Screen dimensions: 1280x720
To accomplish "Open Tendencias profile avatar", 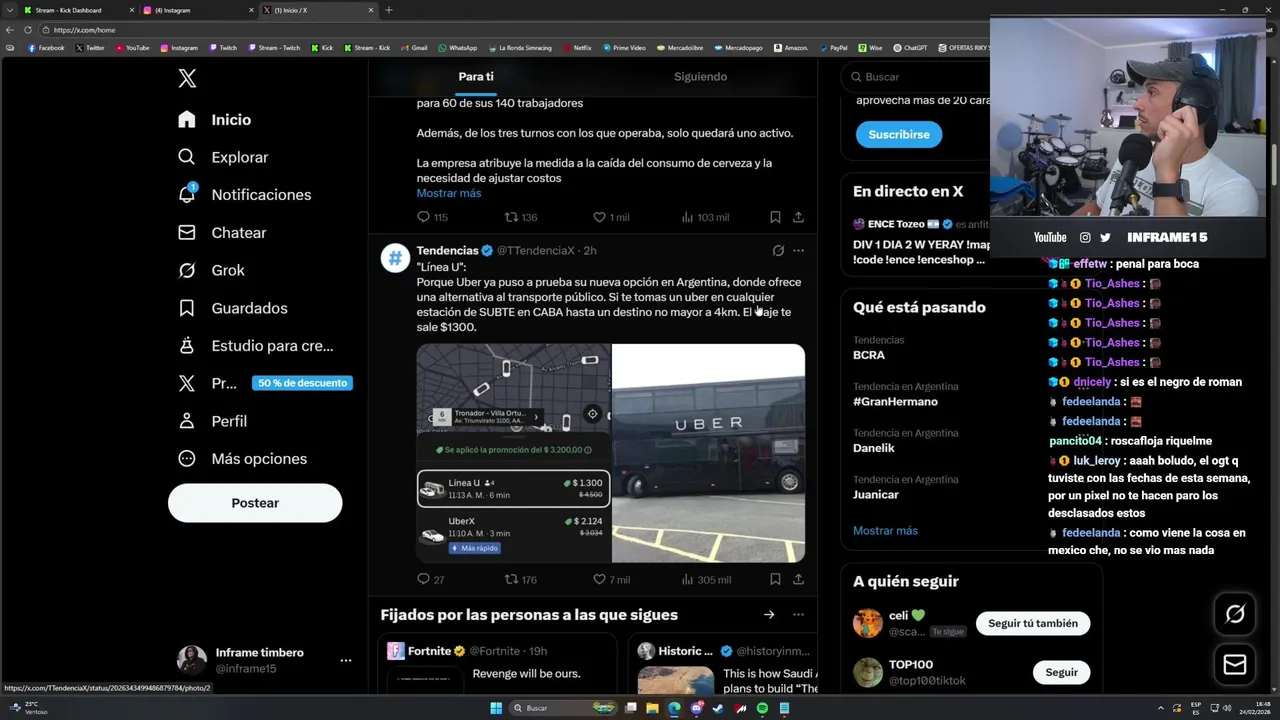I will pyautogui.click(x=395, y=258).
